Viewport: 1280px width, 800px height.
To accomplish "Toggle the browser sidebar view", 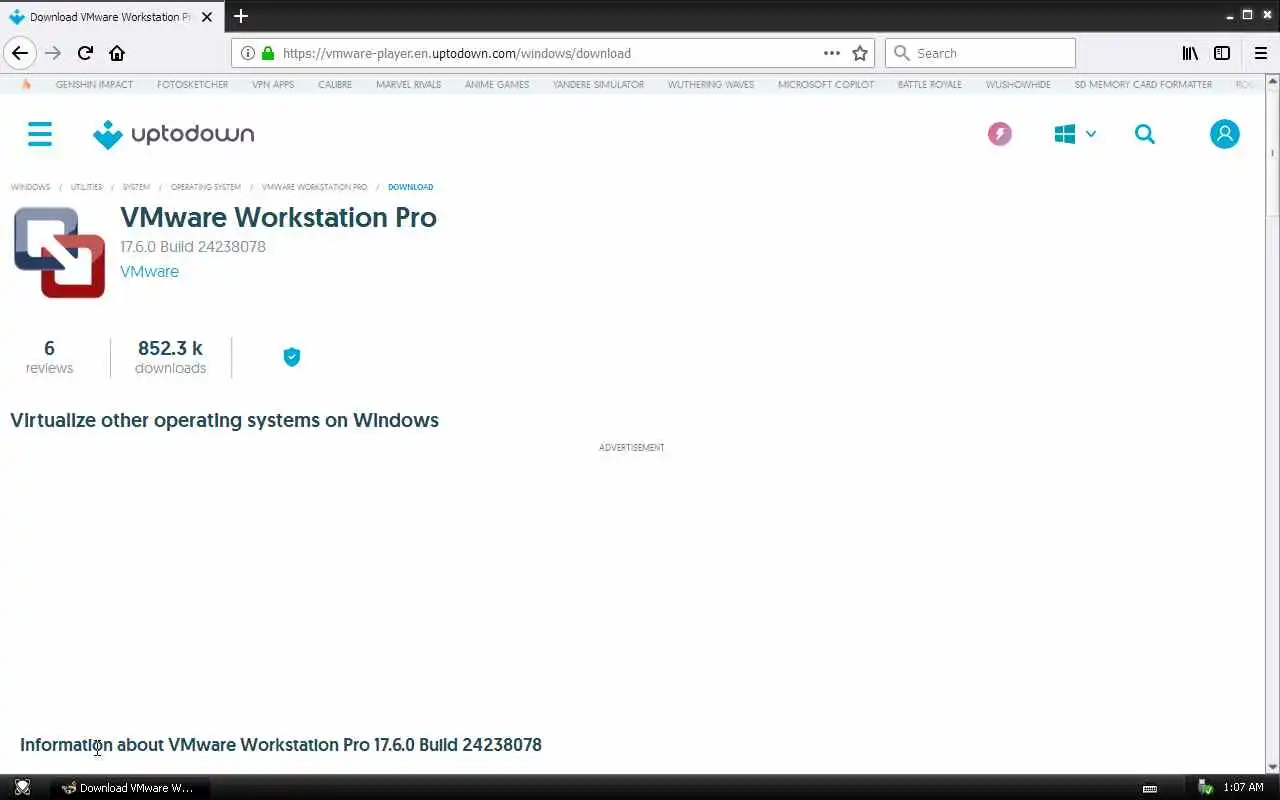I will pos(1222,53).
